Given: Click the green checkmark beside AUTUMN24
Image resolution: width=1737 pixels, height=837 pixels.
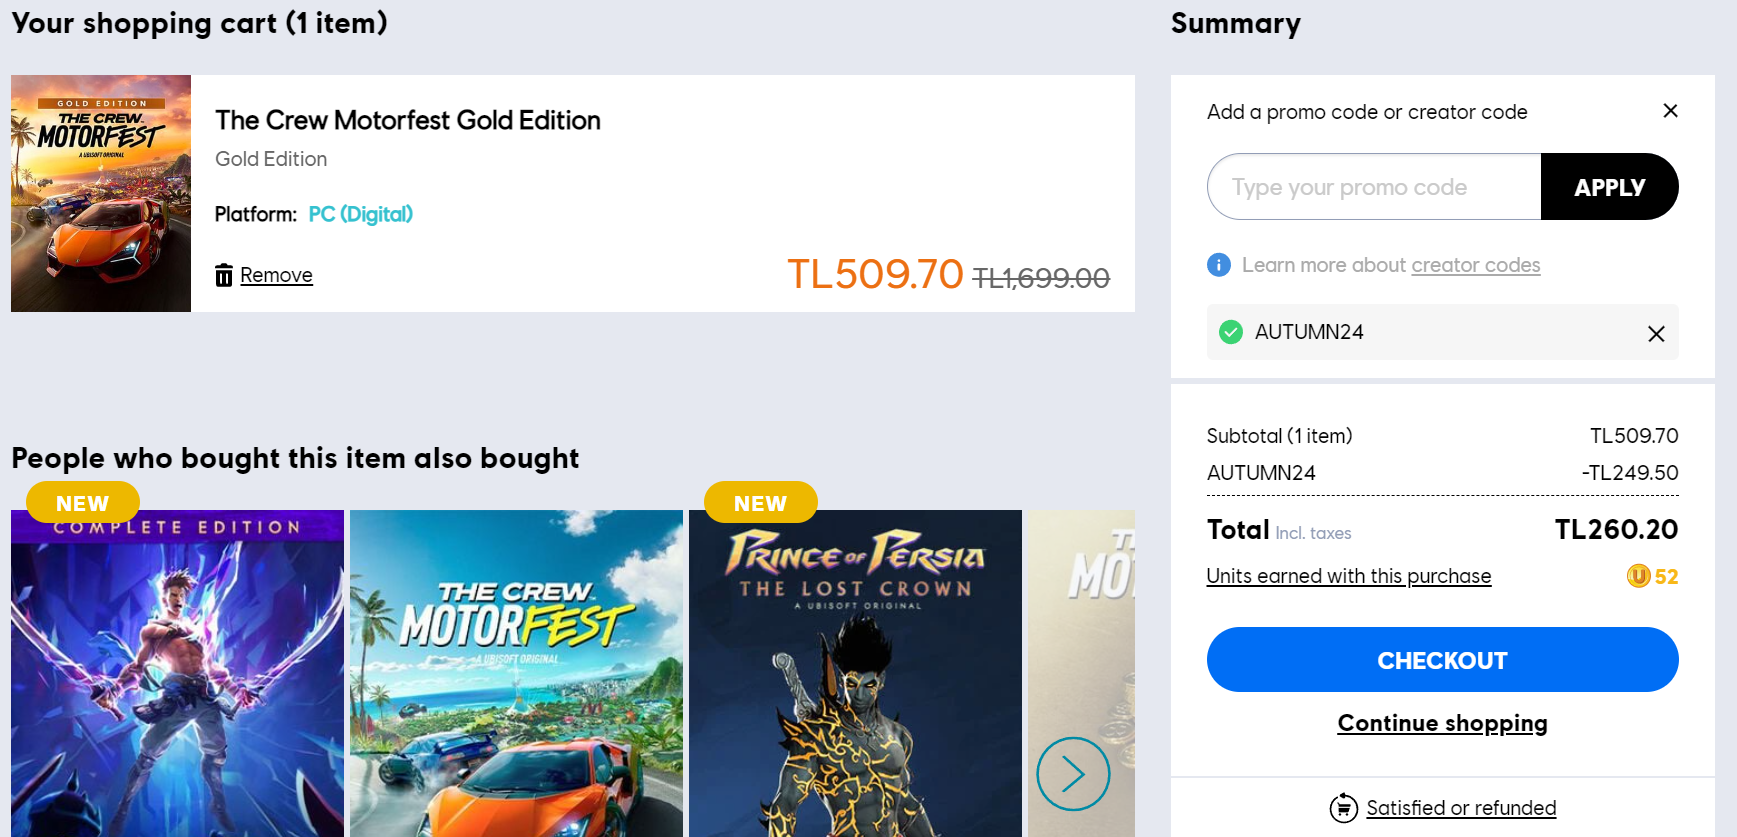Looking at the screenshot, I should 1231,332.
